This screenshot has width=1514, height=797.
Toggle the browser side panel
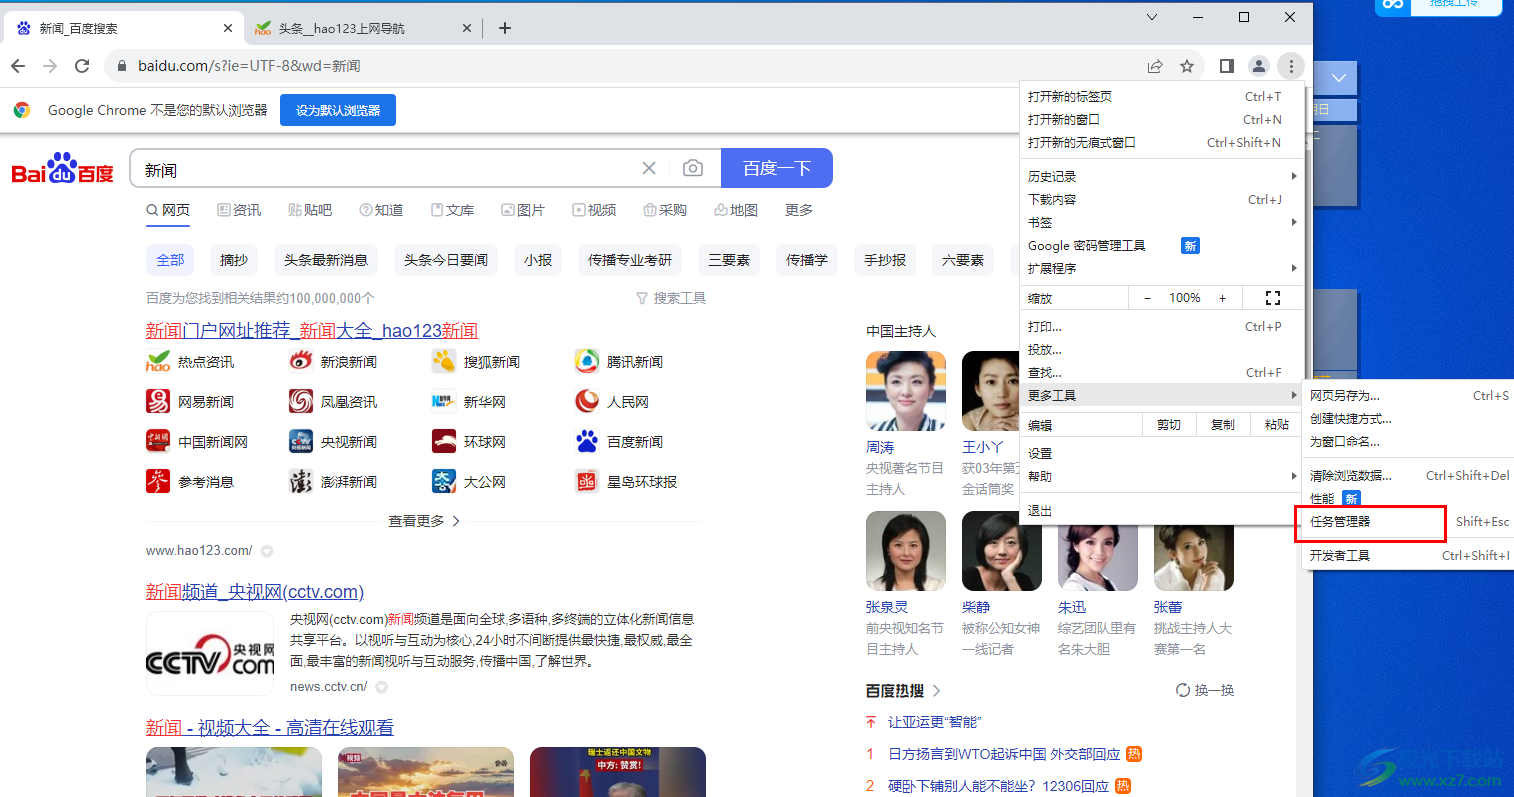point(1226,66)
